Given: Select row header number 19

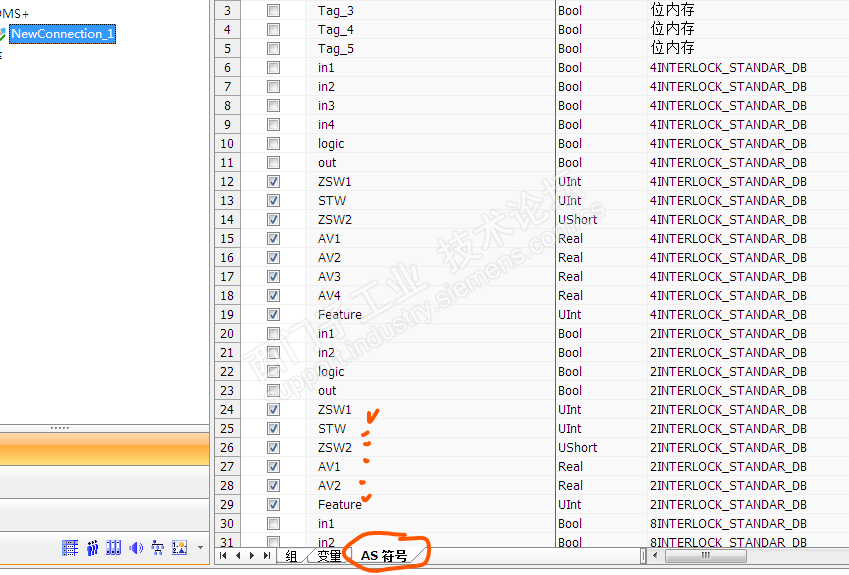Looking at the screenshot, I should (227, 315).
